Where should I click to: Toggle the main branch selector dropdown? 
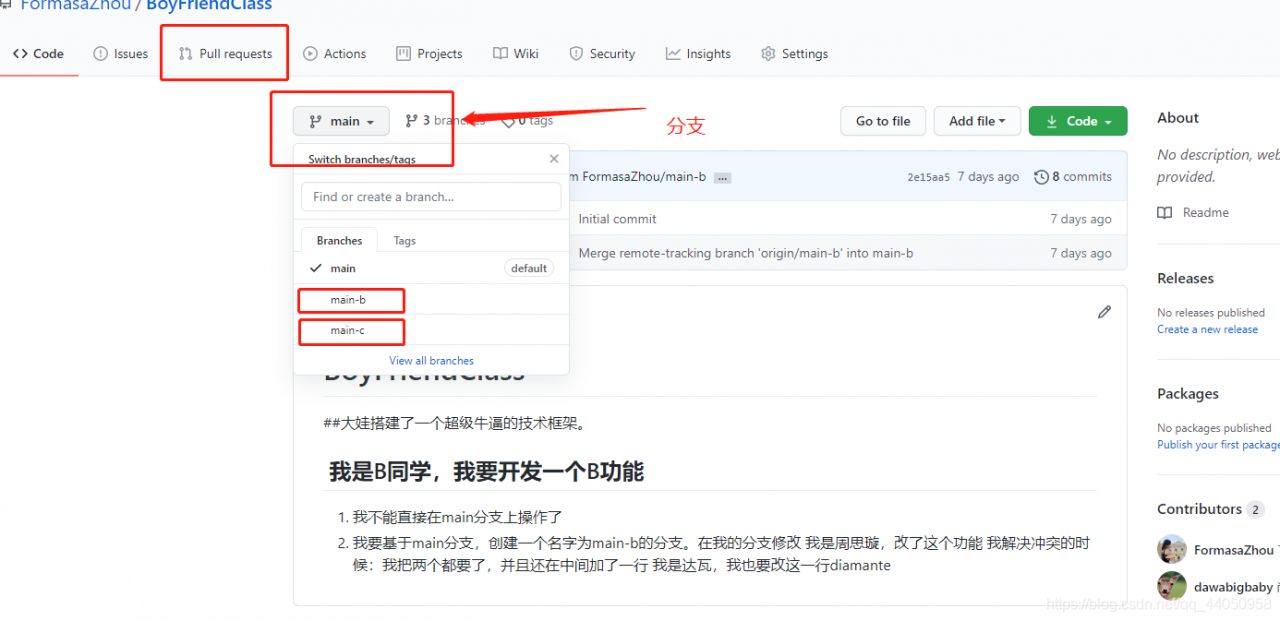(x=341, y=121)
